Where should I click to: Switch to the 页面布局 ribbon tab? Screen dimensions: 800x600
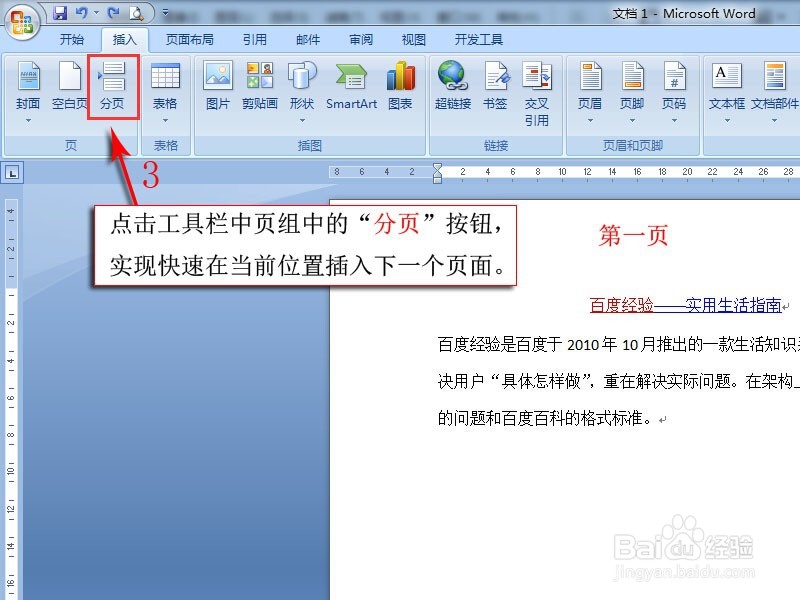pos(191,39)
